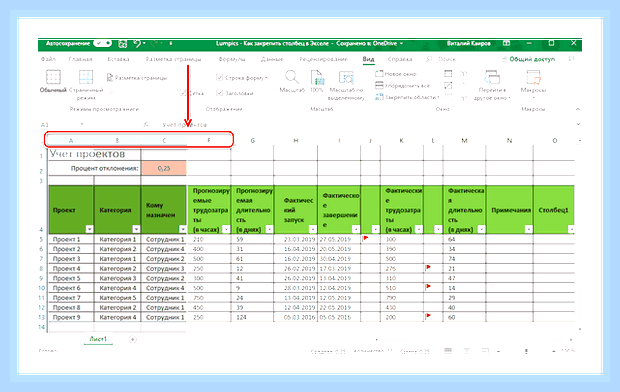620x392 pixels.
Task: Set zoom to 100% icon
Action: tap(317, 77)
